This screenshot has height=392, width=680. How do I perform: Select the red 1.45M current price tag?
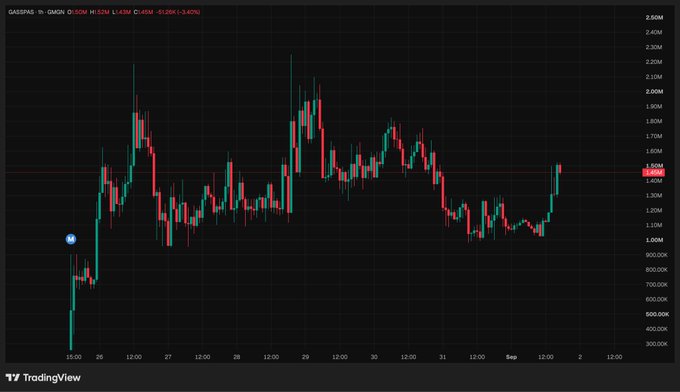(654, 173)
